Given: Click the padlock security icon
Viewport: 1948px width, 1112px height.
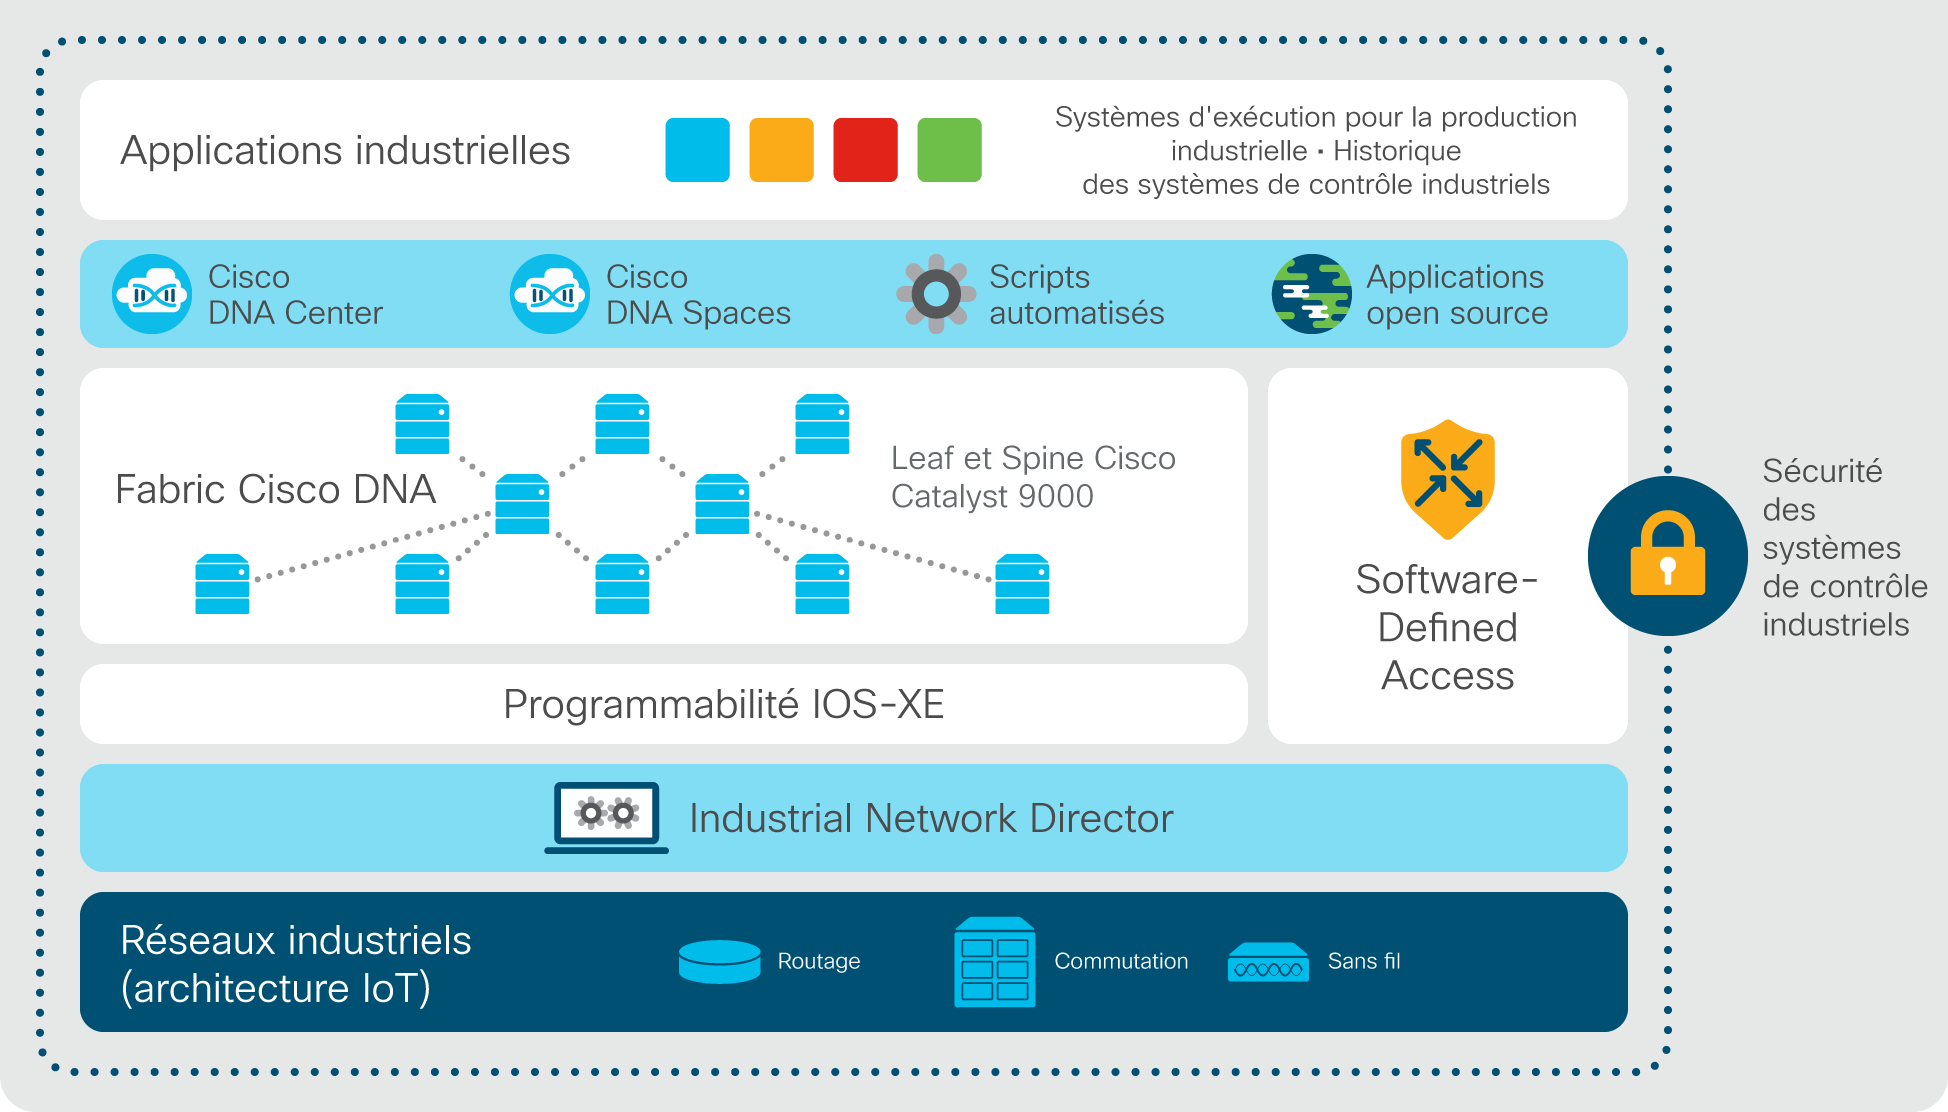Looking at the screenshot, I should (1668, 556).
